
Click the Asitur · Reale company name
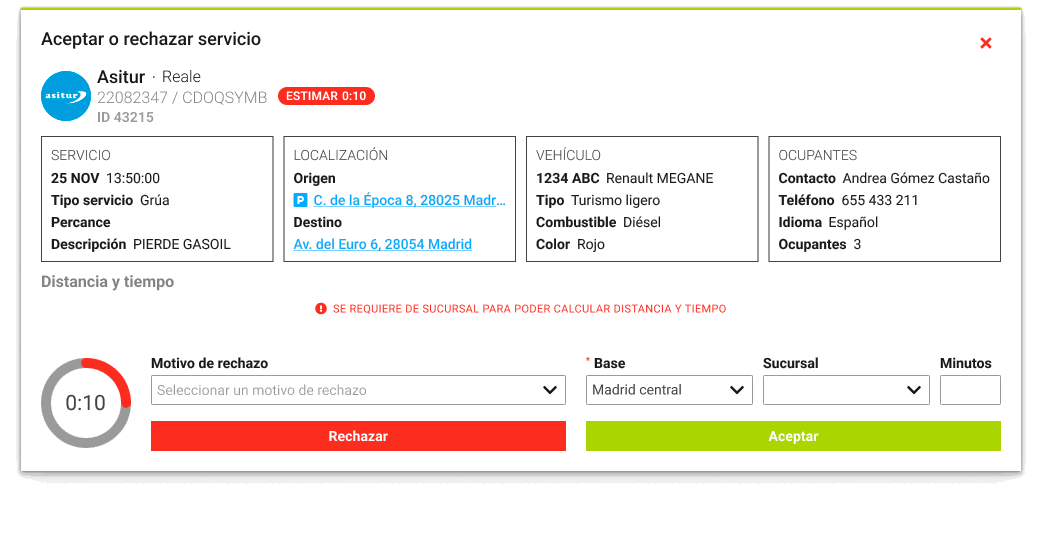tap(149, 76)
